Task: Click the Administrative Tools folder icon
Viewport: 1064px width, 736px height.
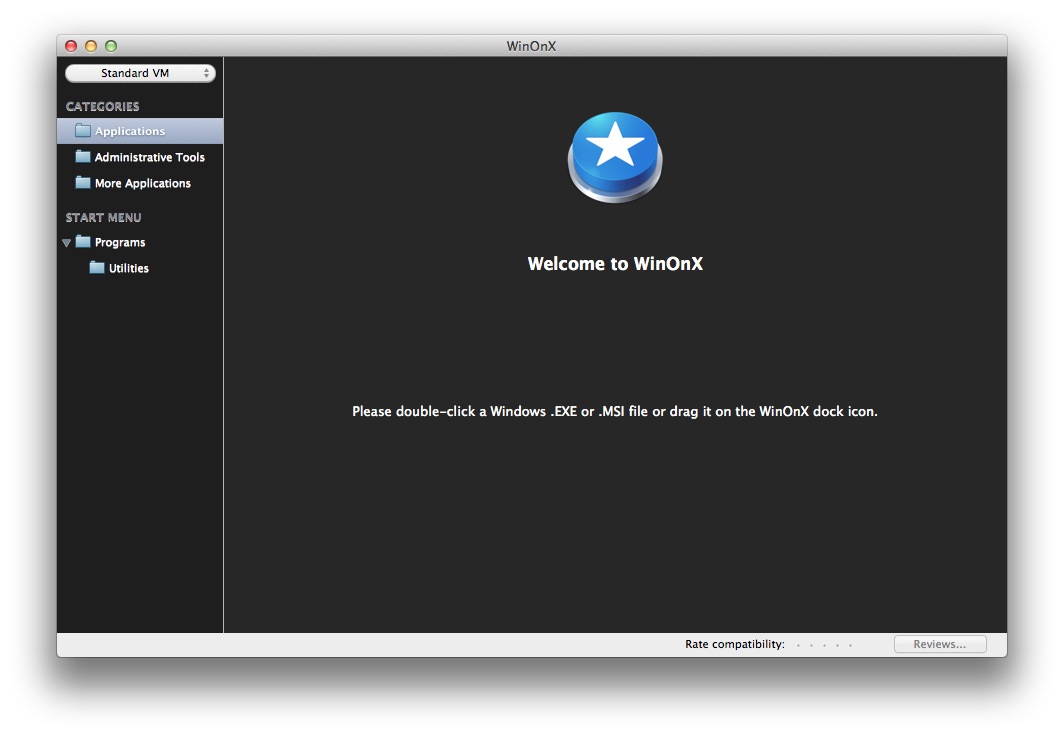Action: 83,157
